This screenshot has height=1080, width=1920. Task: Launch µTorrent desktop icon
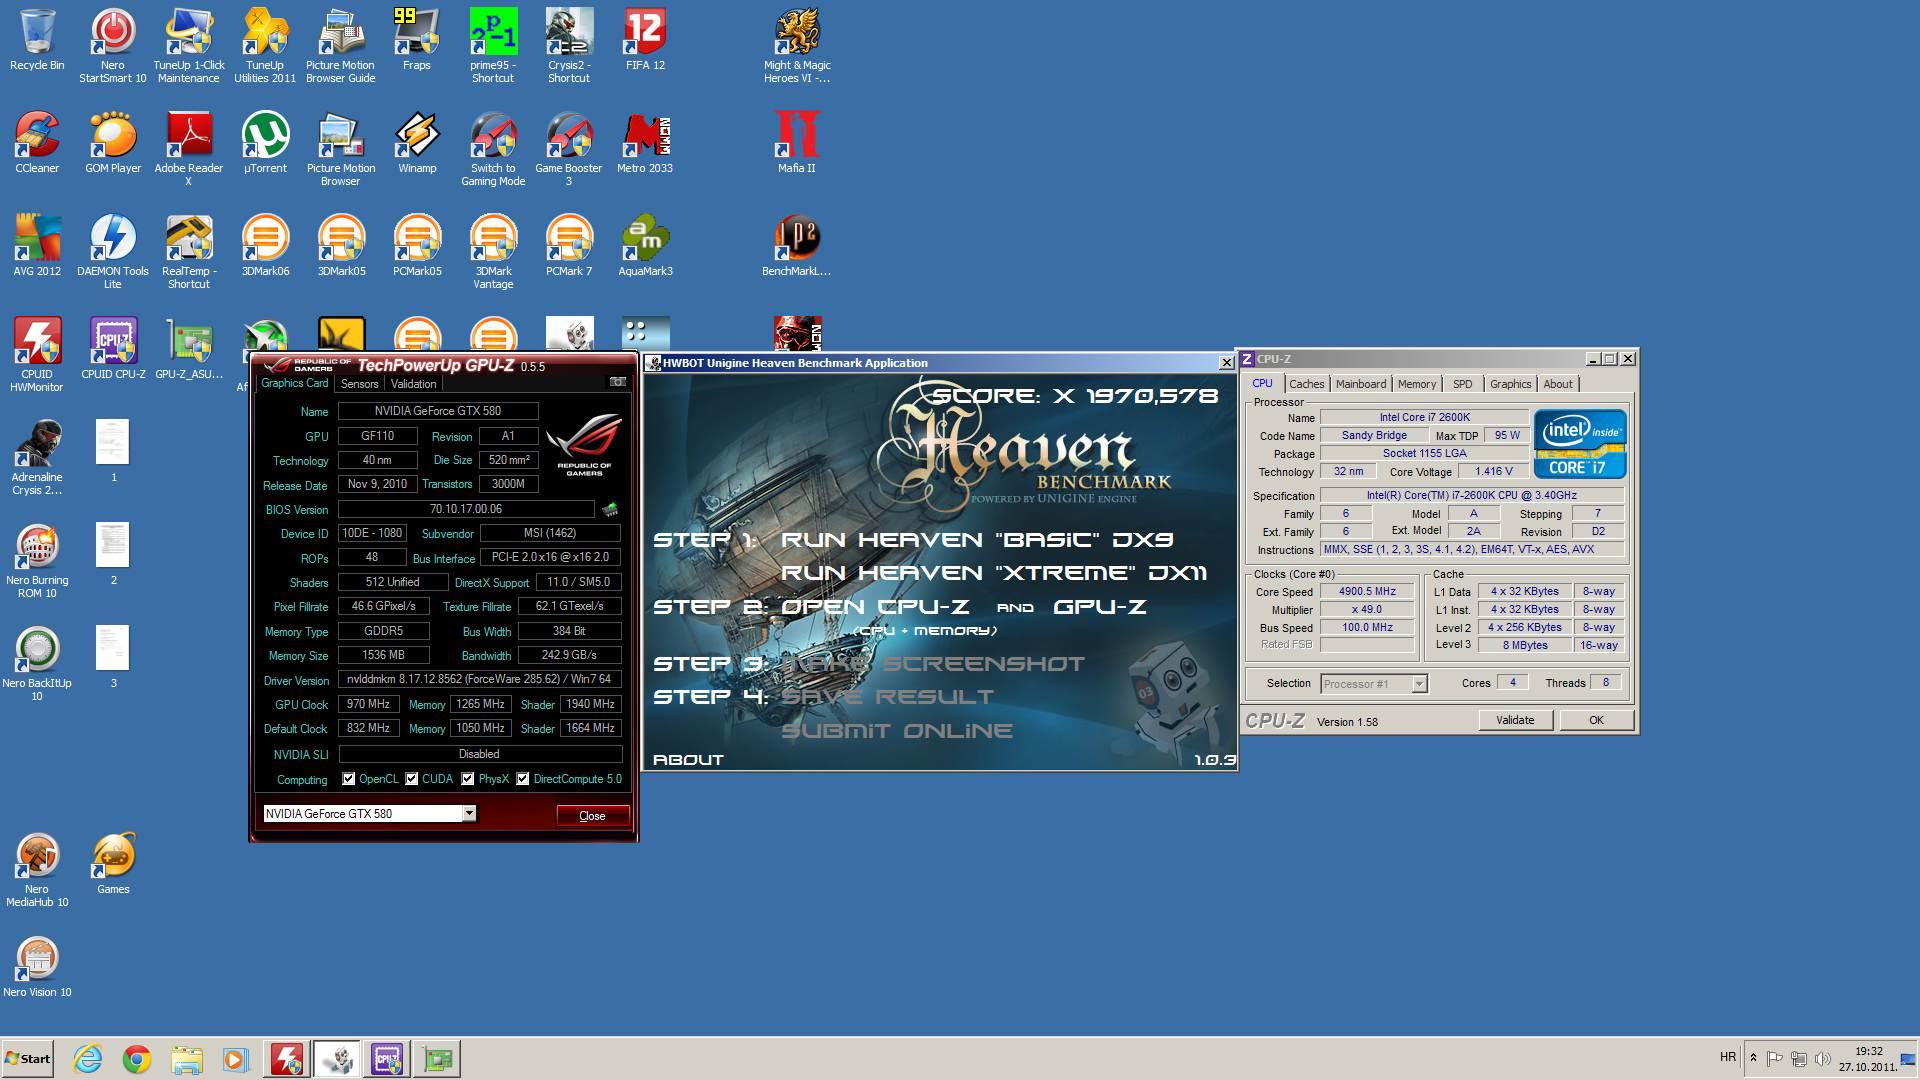point(265,143)
